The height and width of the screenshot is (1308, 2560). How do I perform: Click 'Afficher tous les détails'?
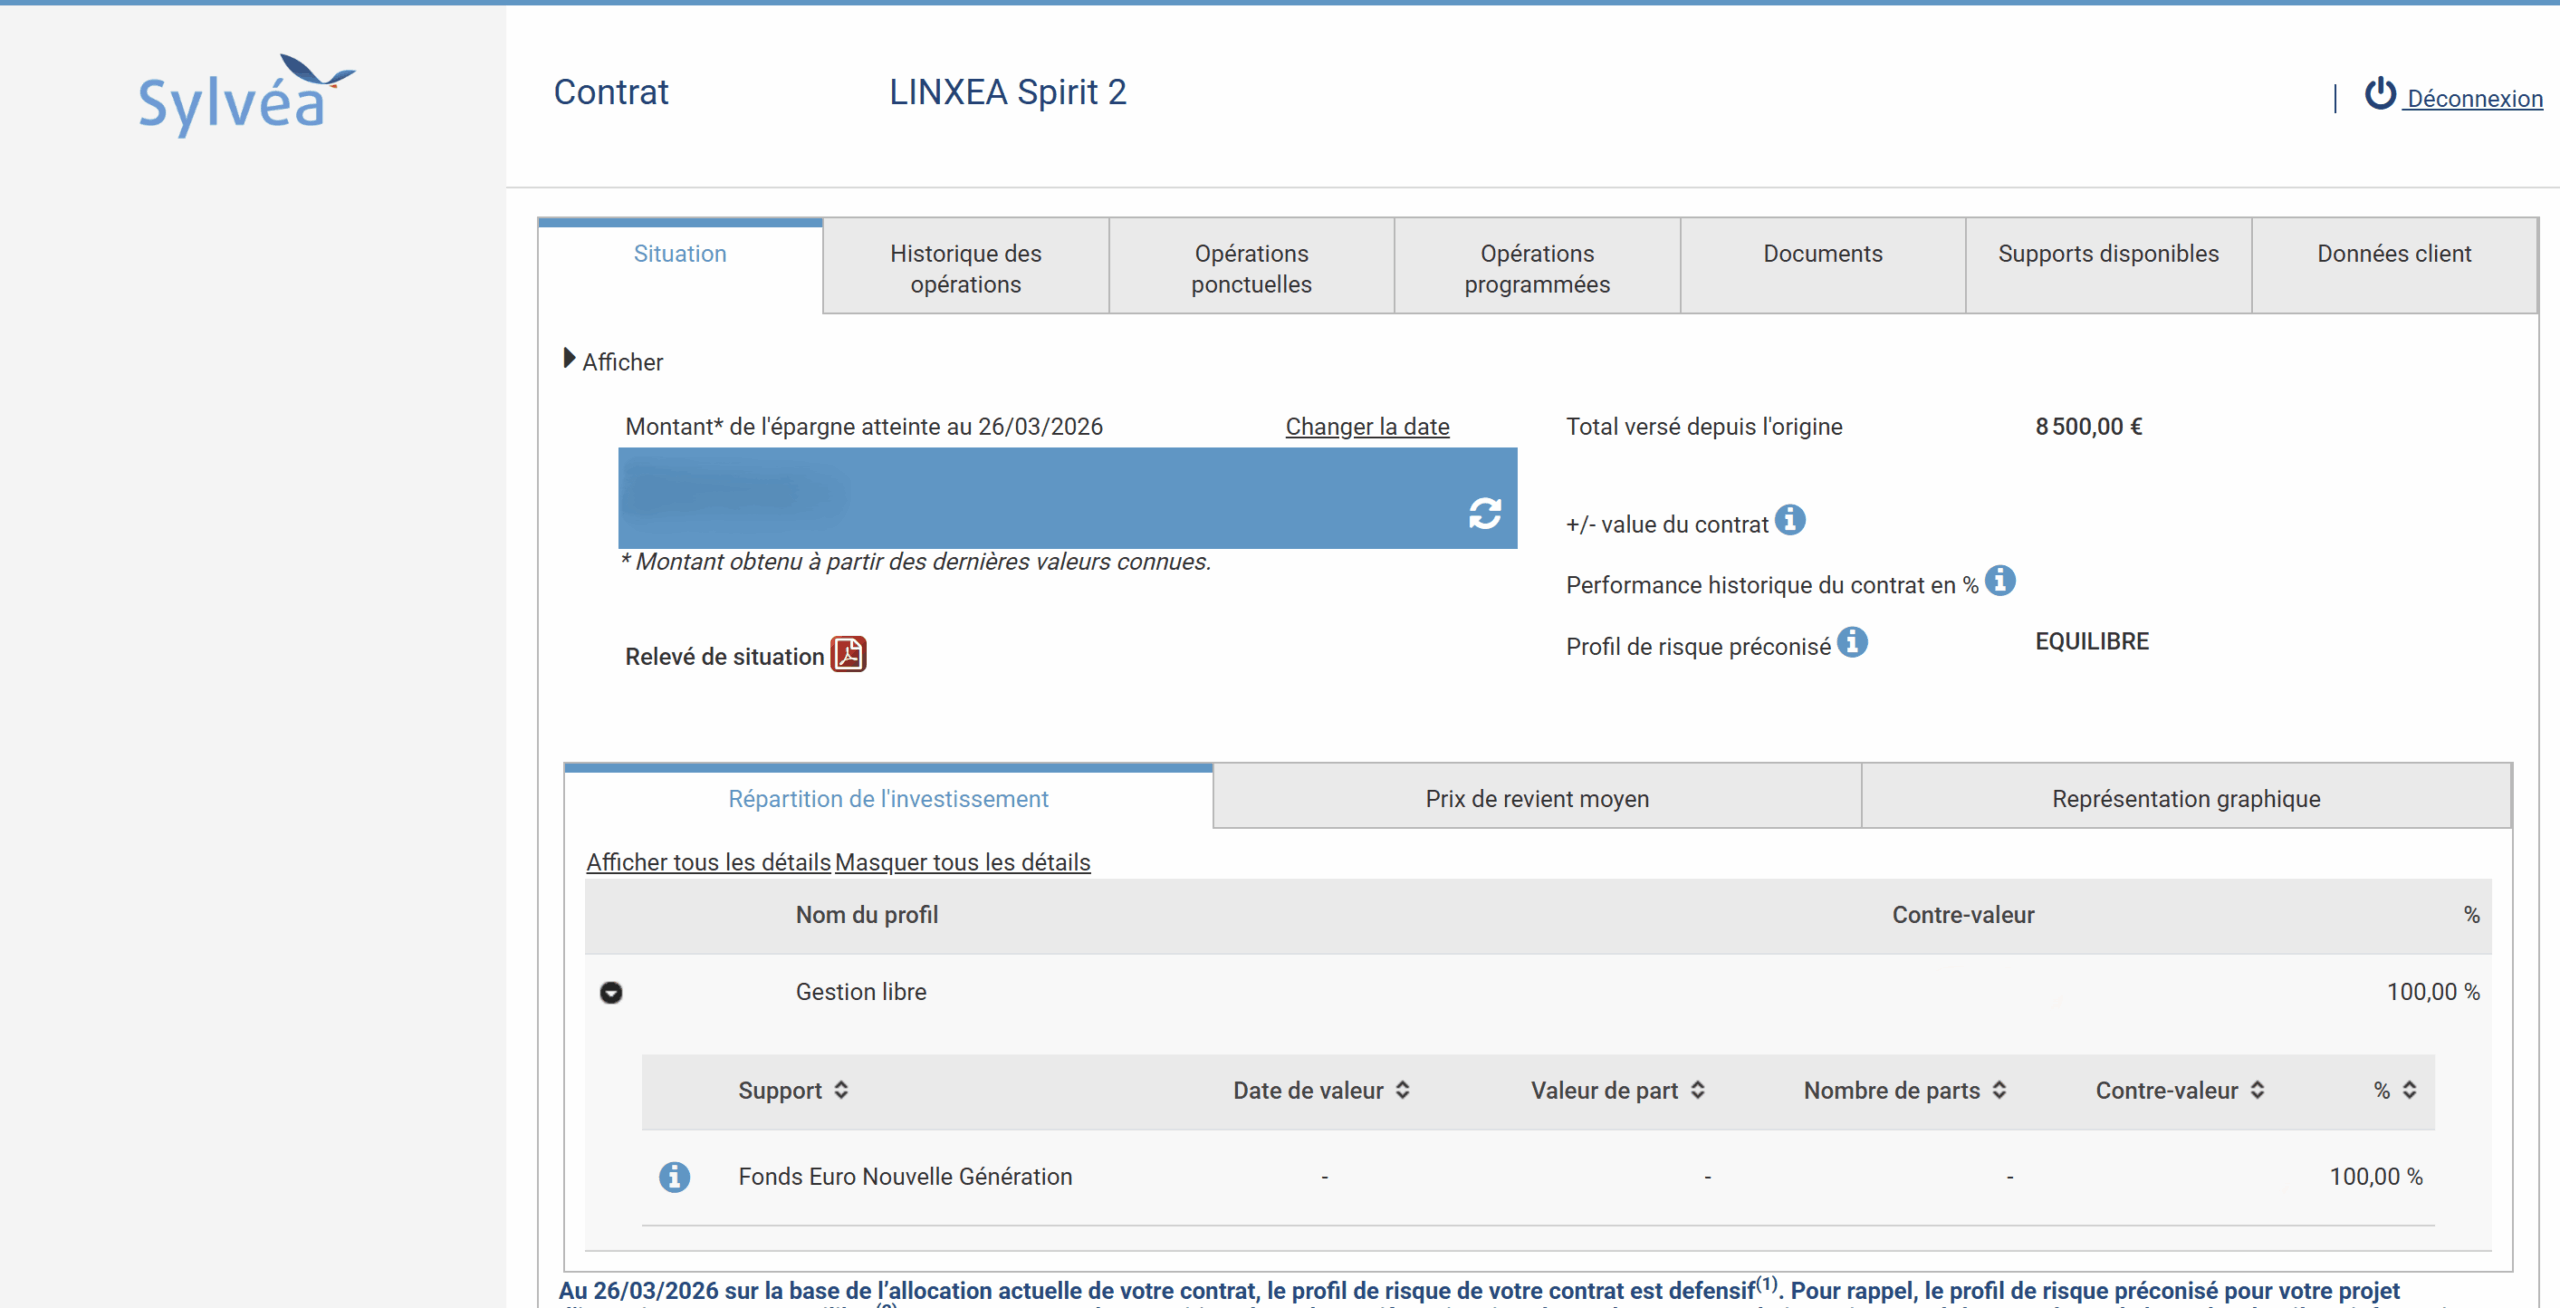tap(707, 862)
